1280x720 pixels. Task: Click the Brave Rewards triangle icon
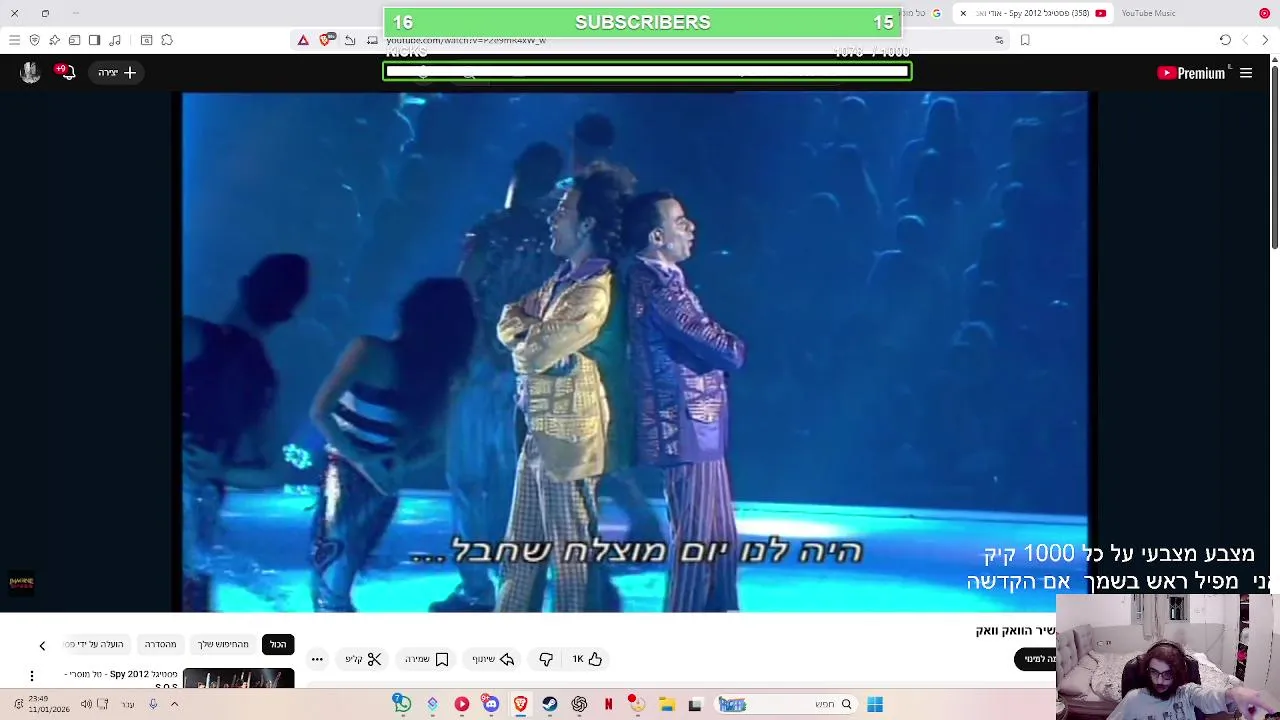(303, 40)
